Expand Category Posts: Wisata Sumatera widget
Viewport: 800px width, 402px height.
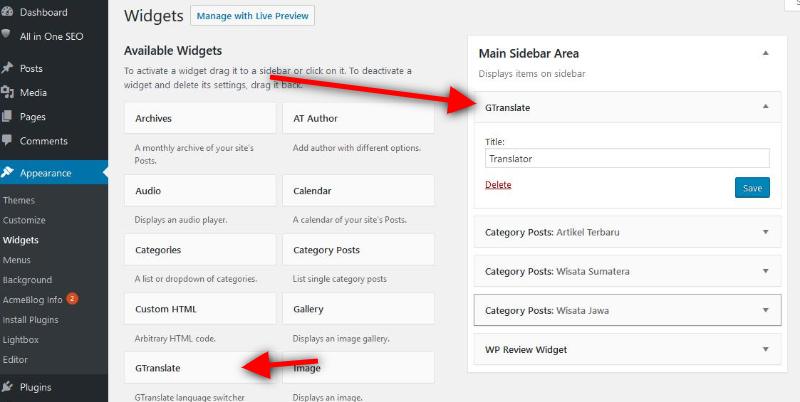click(765, 271)
